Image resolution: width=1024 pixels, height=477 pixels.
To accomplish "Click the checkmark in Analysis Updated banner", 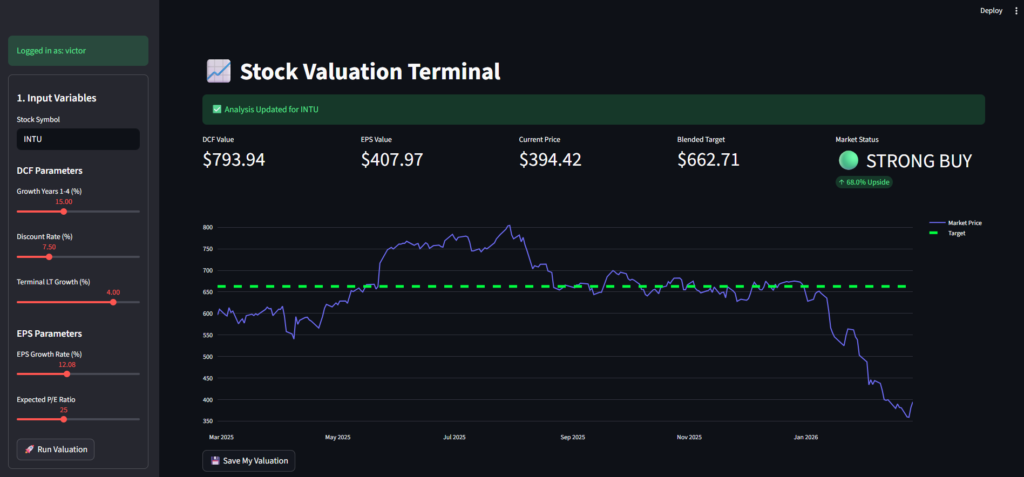I will tap(217, 109).
